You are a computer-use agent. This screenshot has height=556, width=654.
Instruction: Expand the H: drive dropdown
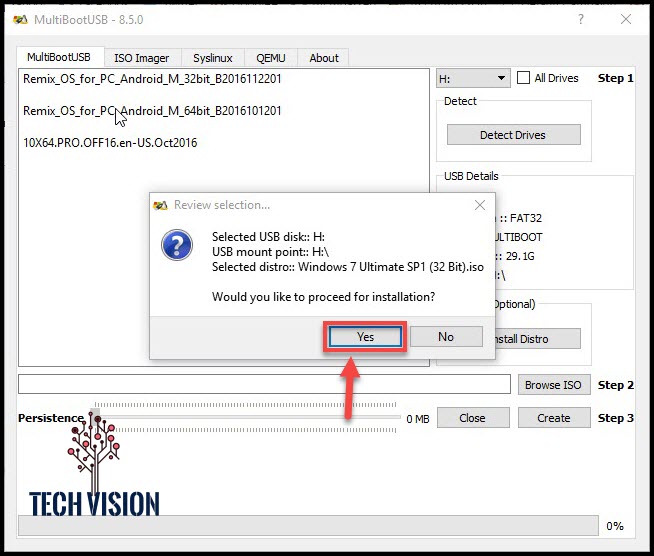(473, 78)
